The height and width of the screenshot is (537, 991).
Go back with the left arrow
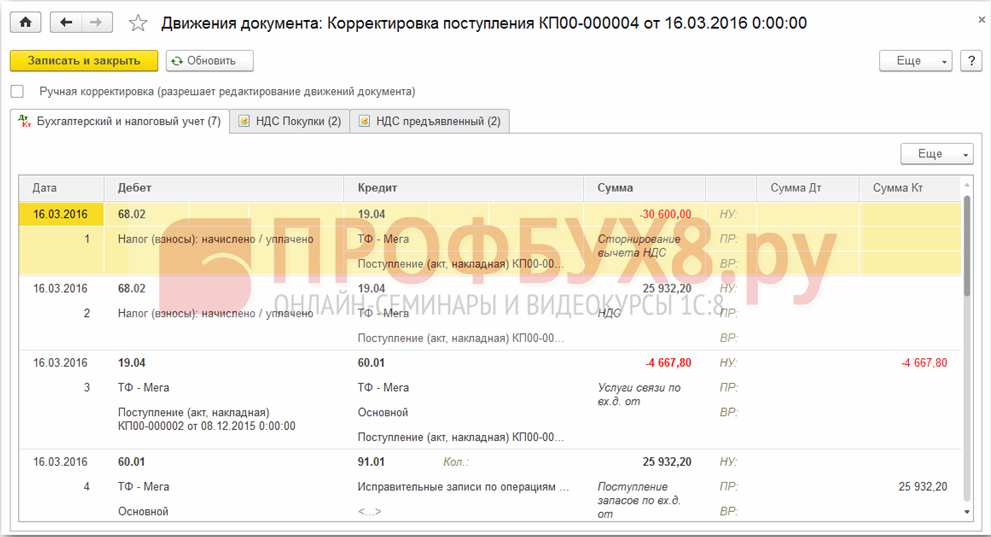[67, 22]
